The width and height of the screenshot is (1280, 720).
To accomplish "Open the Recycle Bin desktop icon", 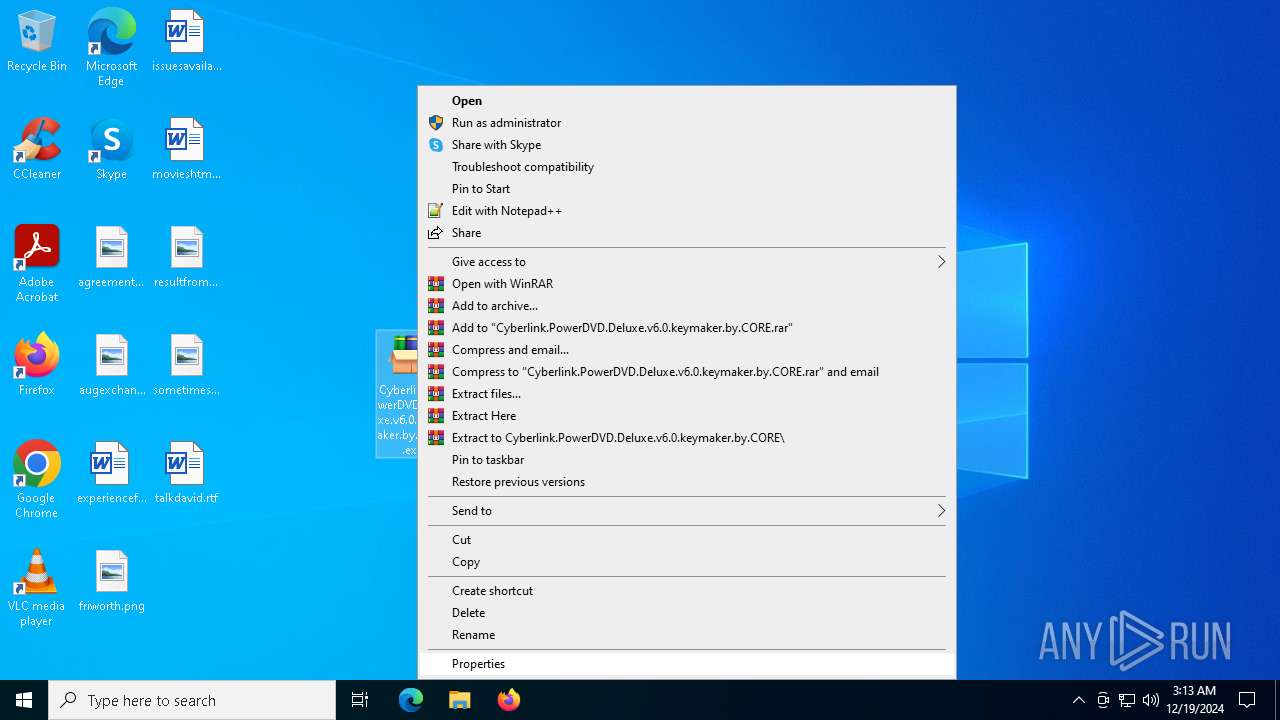I will (x=37, y=42).
